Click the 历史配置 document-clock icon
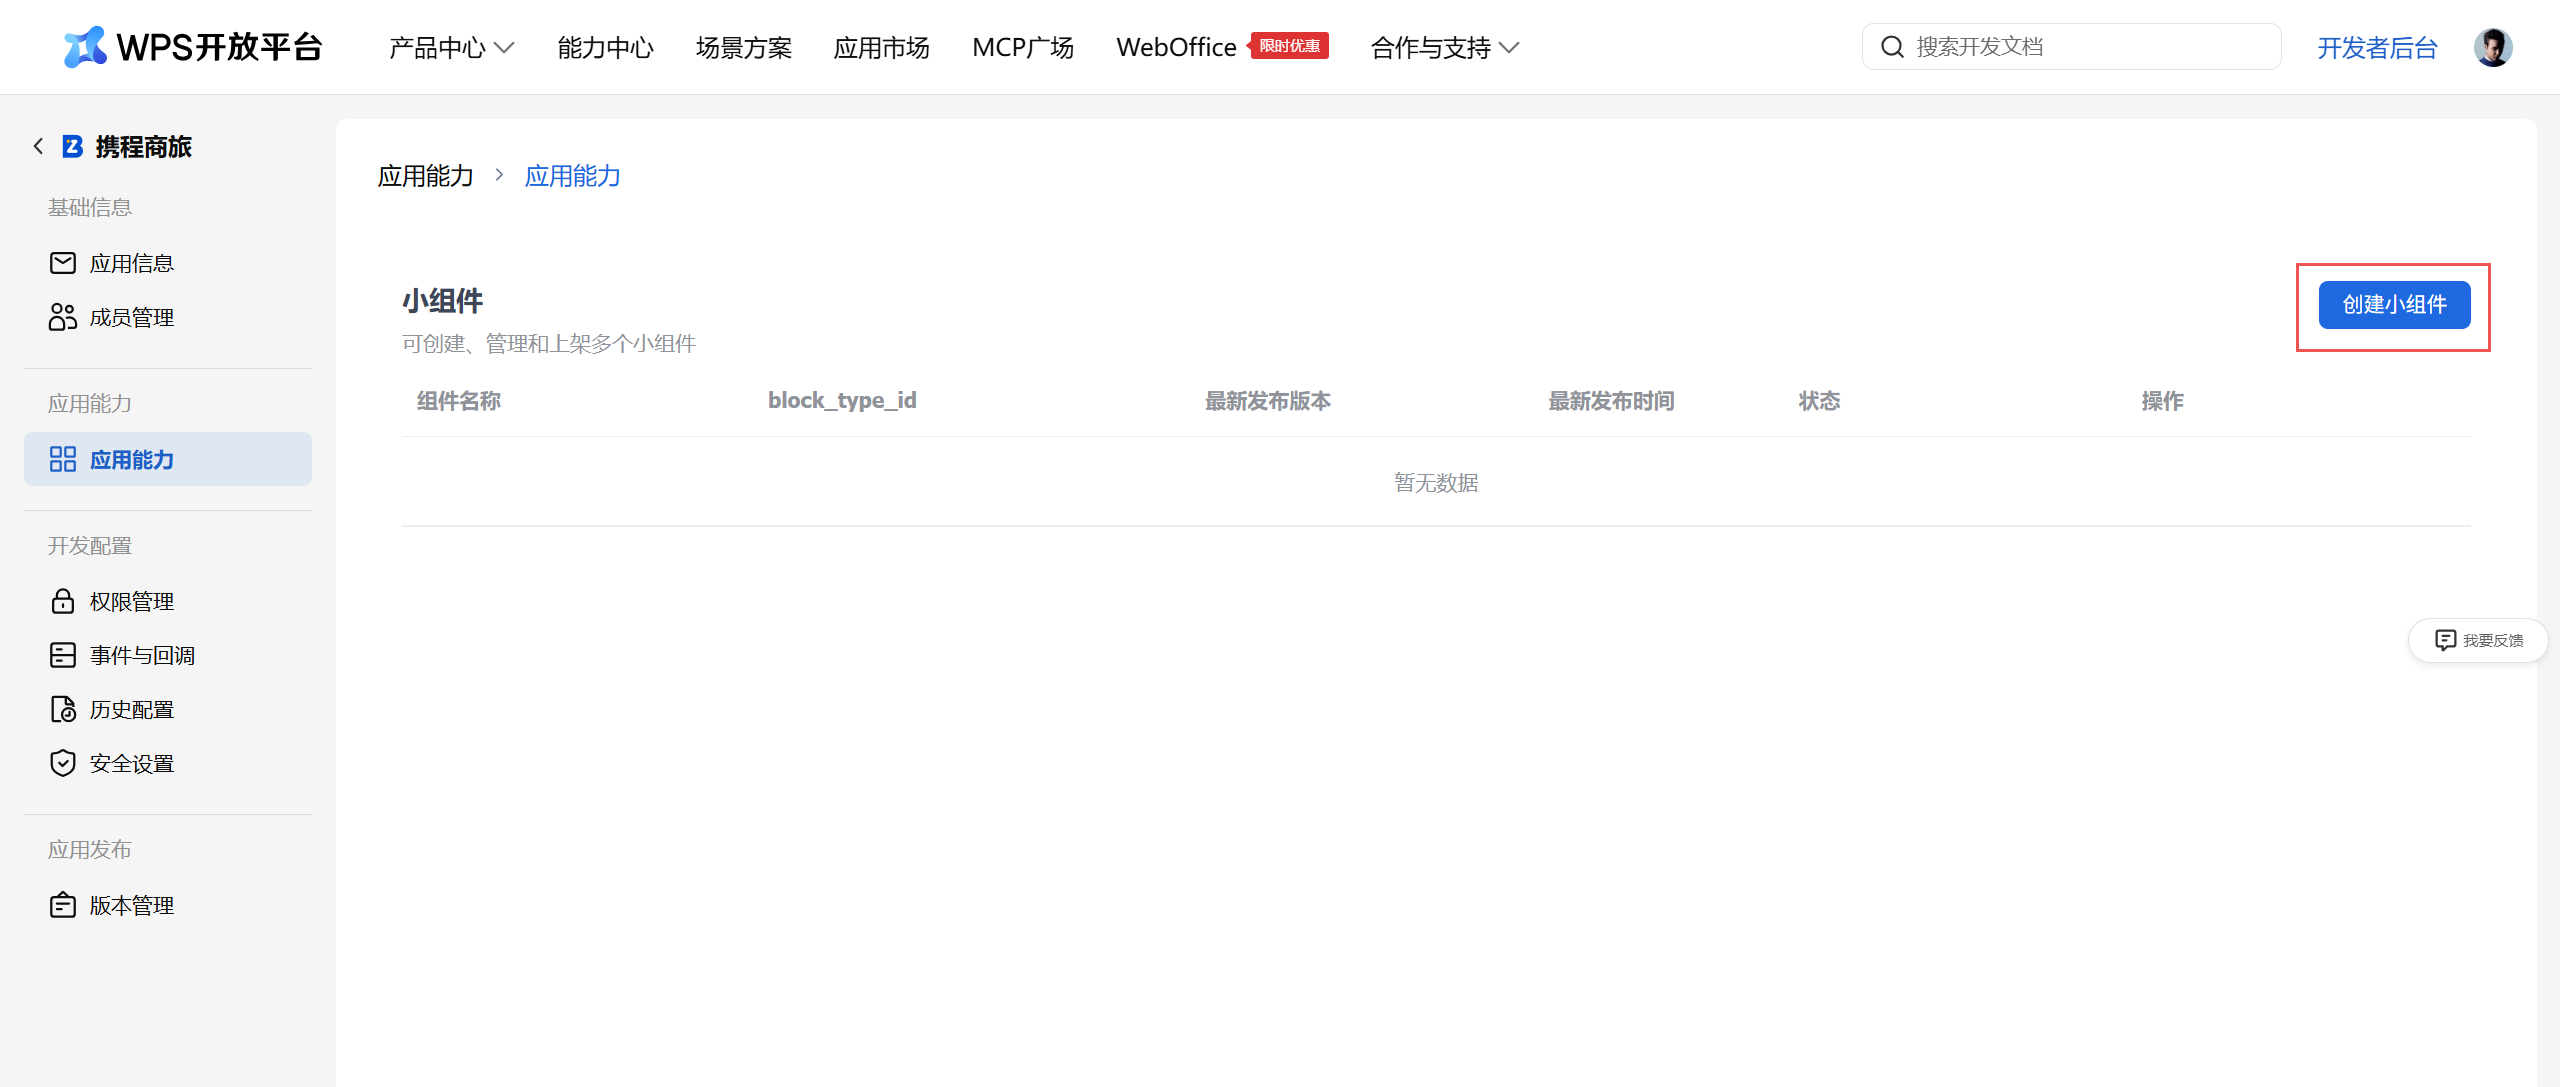The height and width of the screenshot is (1087, 2560). pos(62,709)
